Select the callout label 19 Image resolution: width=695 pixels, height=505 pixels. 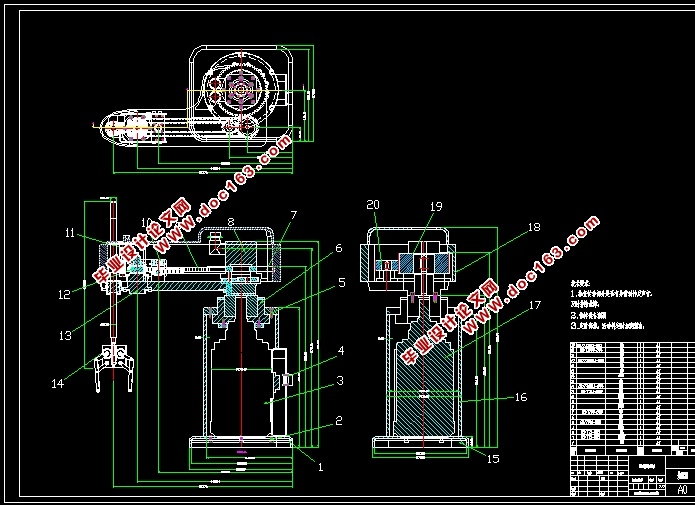(x=436, y=207)
